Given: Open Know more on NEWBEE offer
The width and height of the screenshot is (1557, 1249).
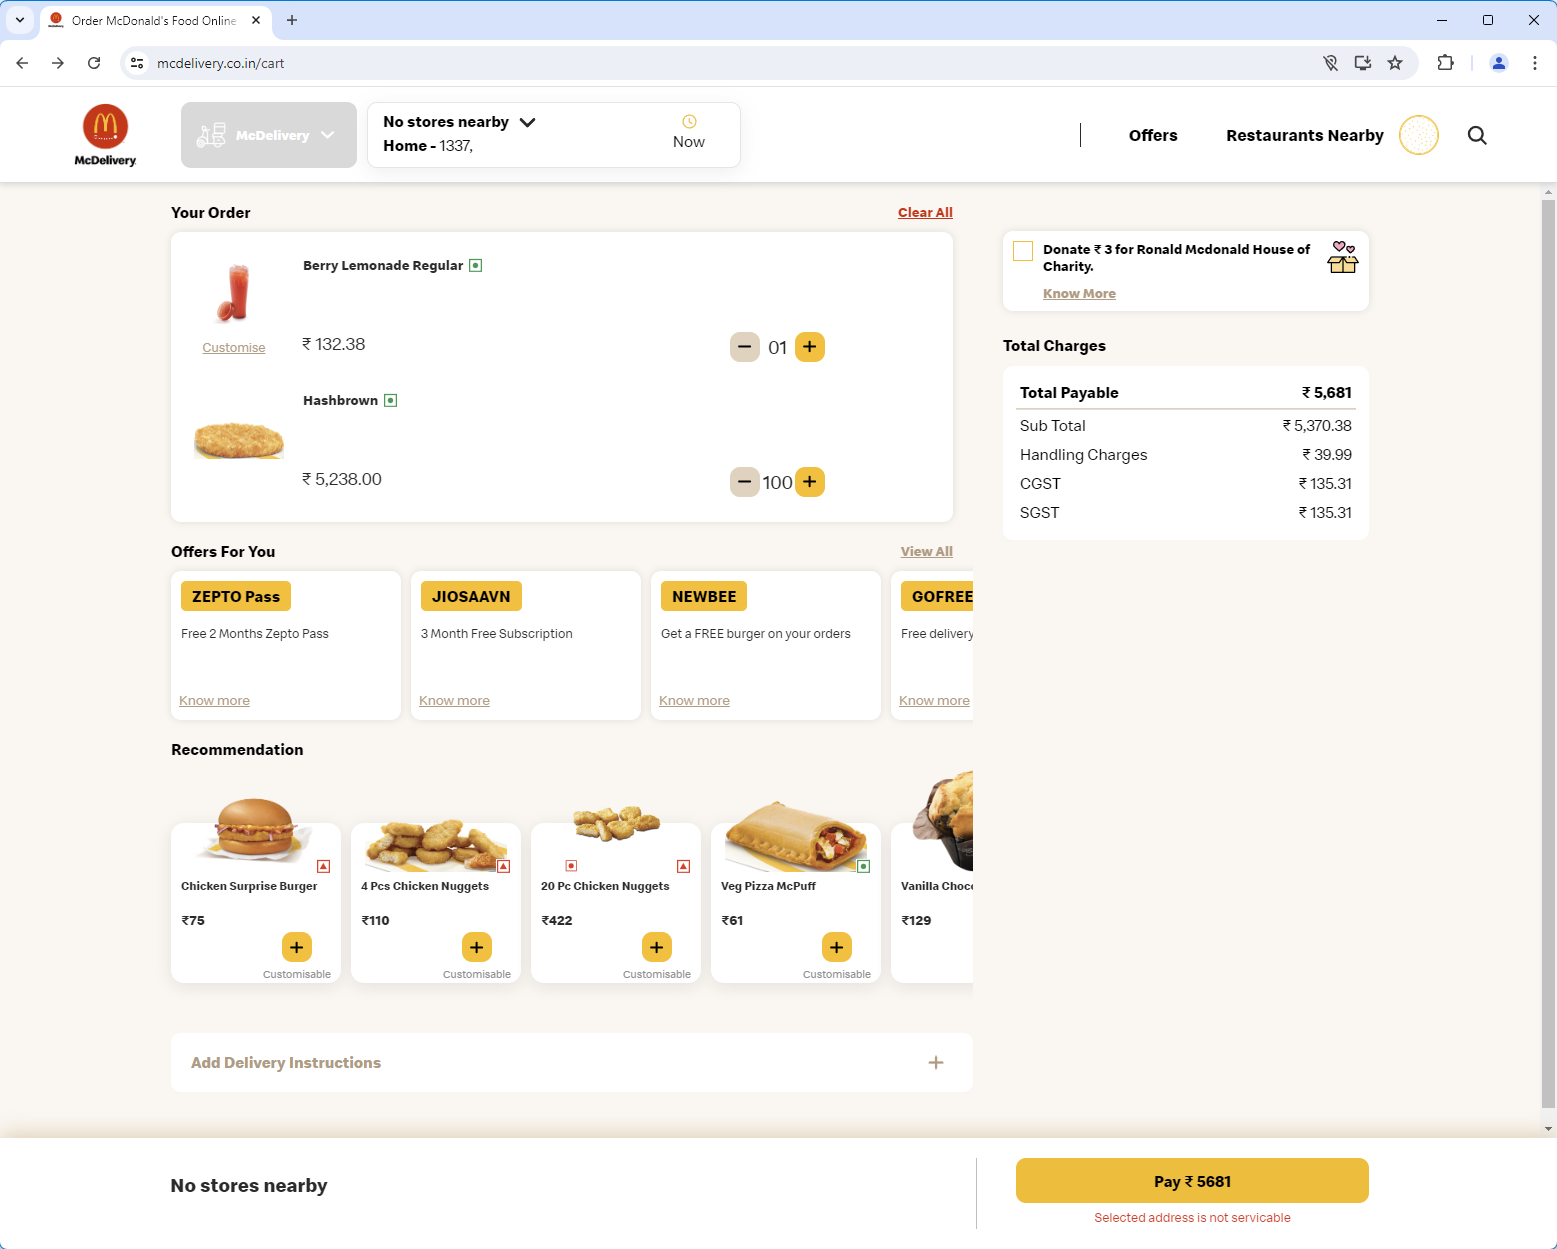Looking at the screenshot, I should click(694, 700).
